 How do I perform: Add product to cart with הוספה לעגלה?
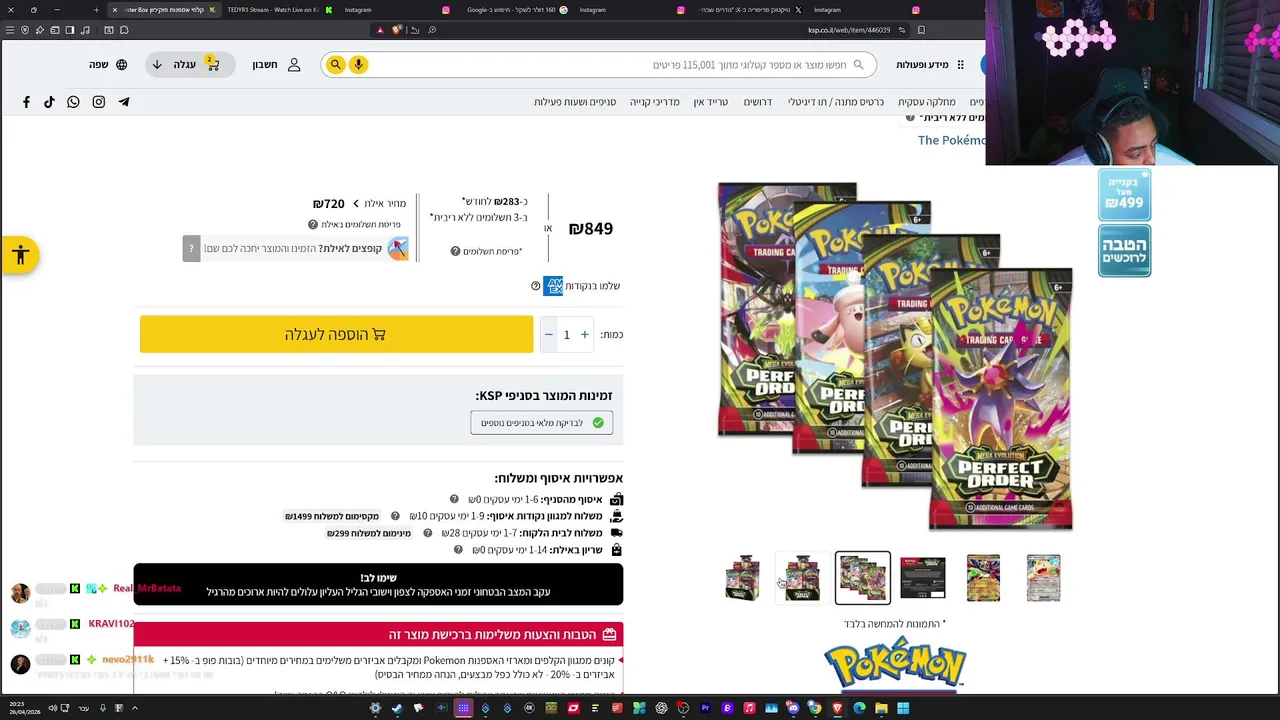[336, 335]
